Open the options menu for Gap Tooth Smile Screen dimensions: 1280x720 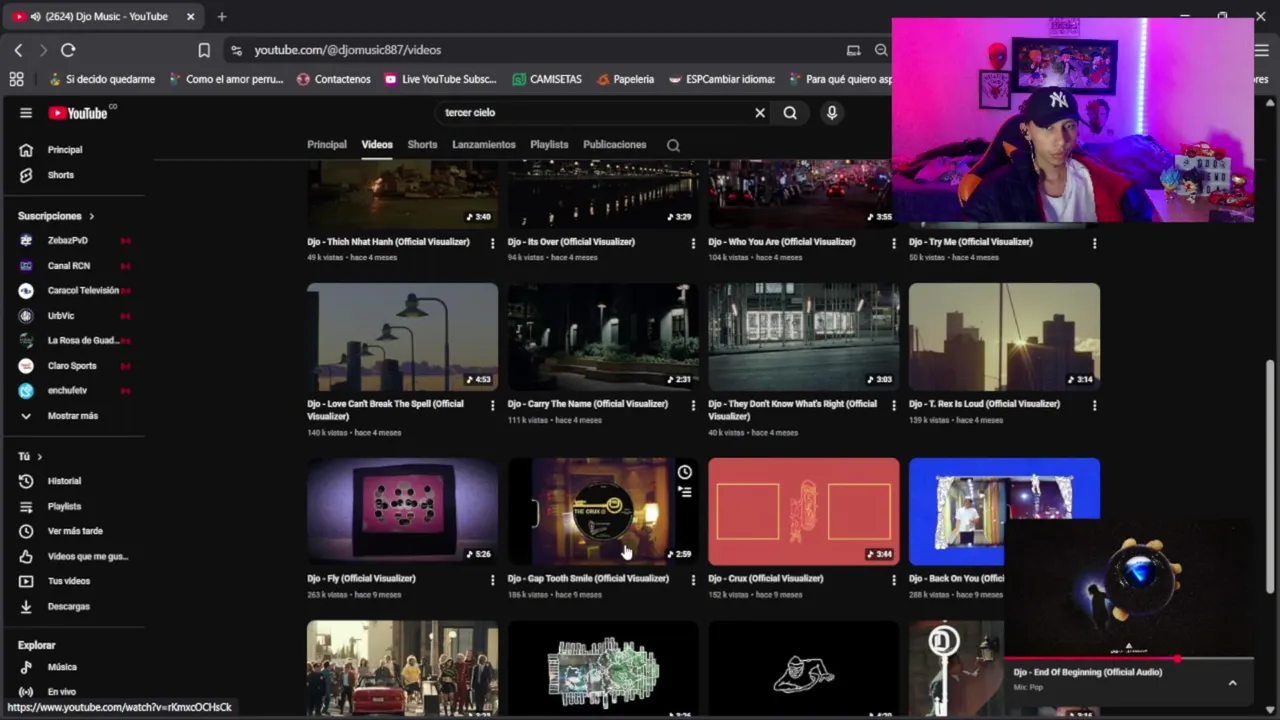pyautogui.click(x=693, y=579)
